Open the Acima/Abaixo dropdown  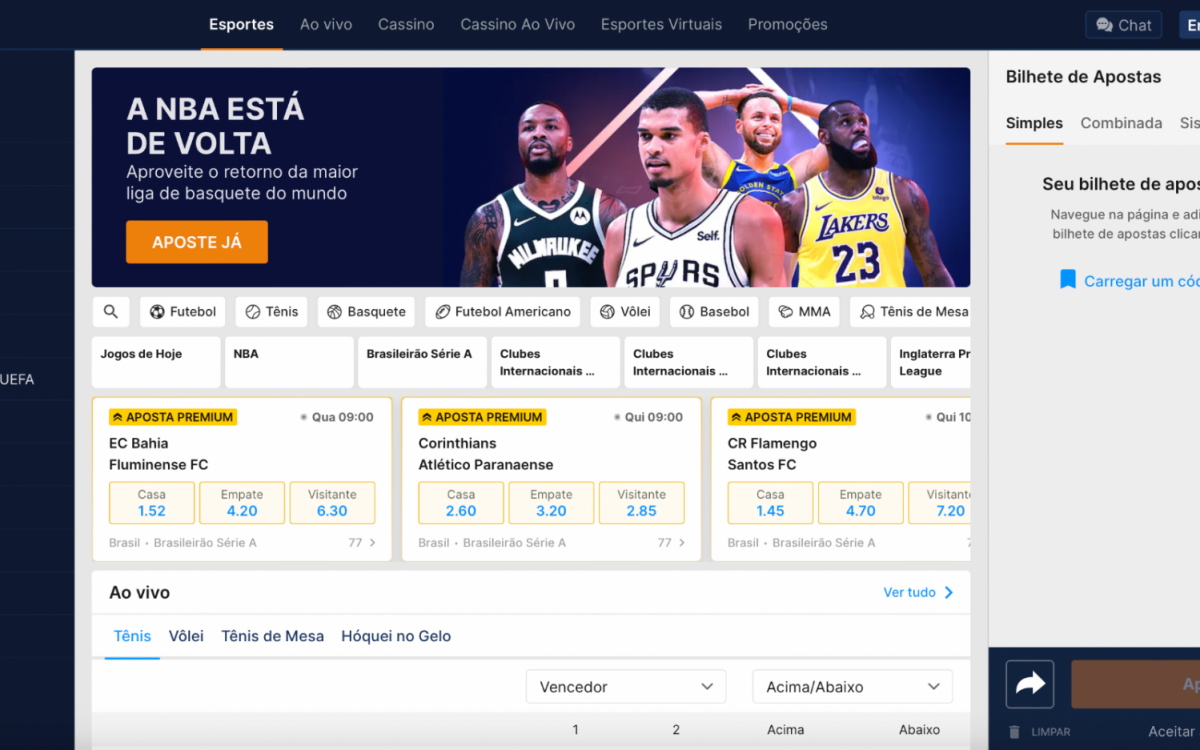852,686
